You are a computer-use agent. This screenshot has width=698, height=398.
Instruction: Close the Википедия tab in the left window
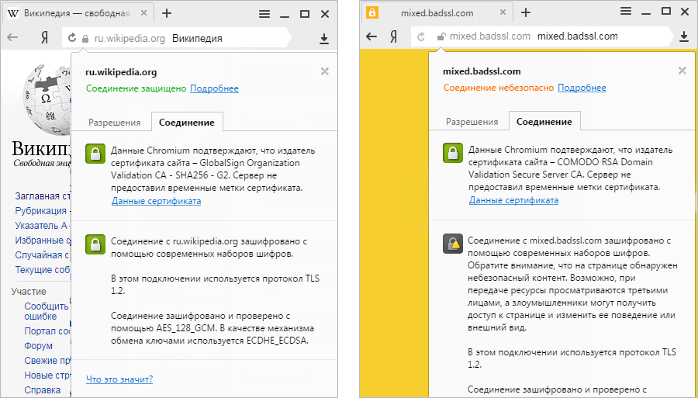(x=144, y=13)
